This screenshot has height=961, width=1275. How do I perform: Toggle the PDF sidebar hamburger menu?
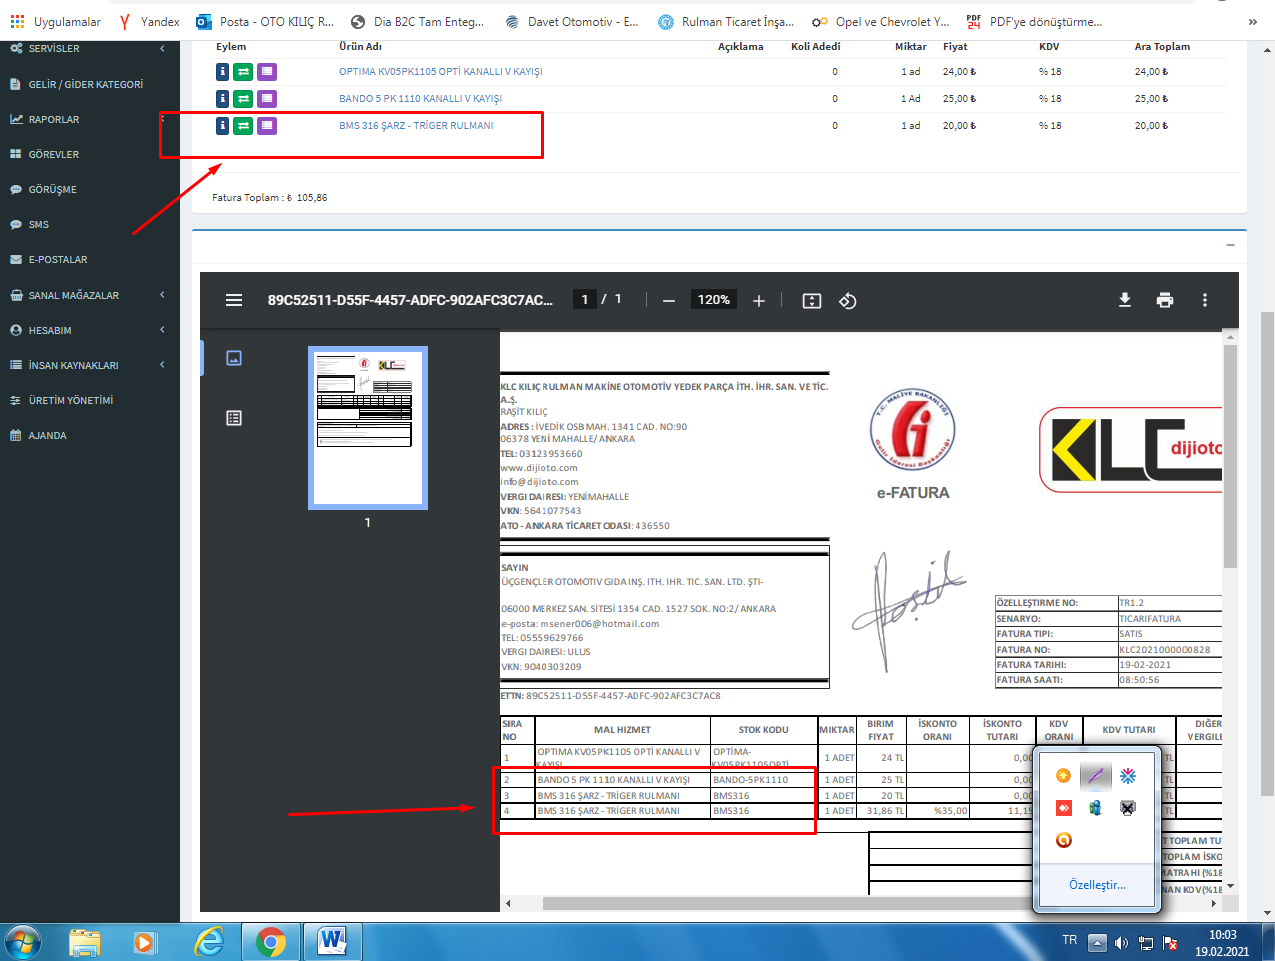point(234,300)
